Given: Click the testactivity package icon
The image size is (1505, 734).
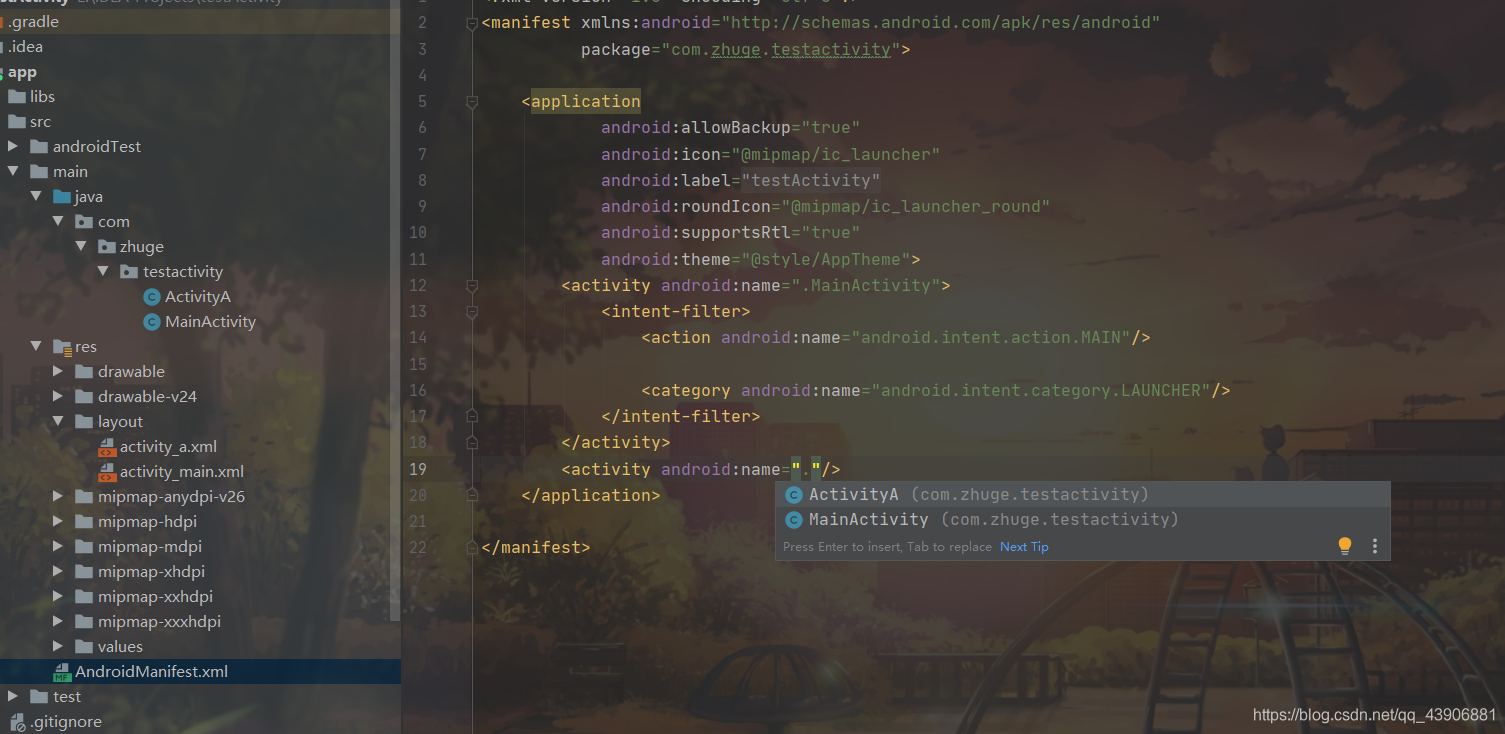Looking at the screenshot, I should 130,271.
